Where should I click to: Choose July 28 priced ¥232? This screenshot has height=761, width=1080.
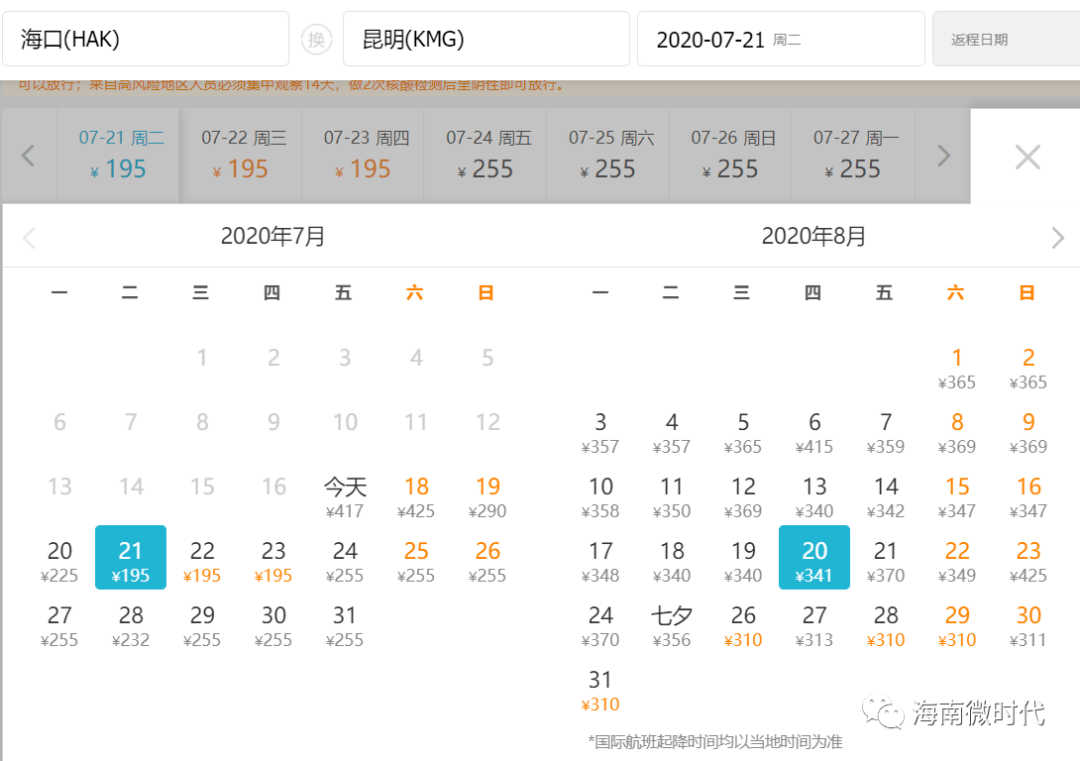pyautogui.click(x=131, y=625)
